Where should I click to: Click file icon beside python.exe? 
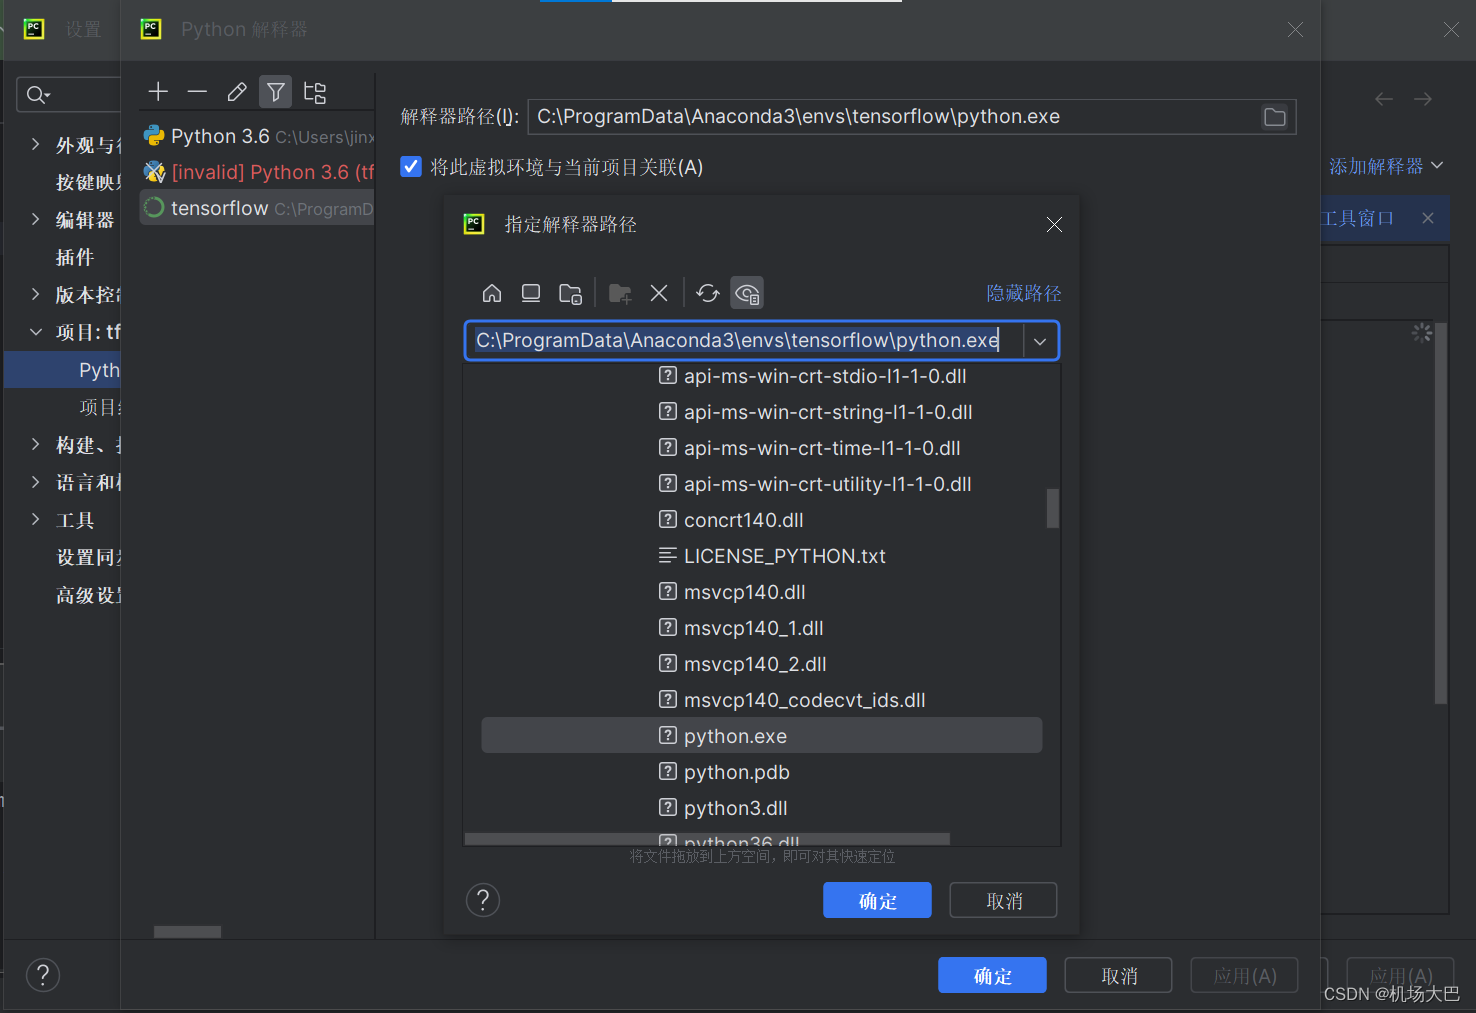click(x=668, y=736)
